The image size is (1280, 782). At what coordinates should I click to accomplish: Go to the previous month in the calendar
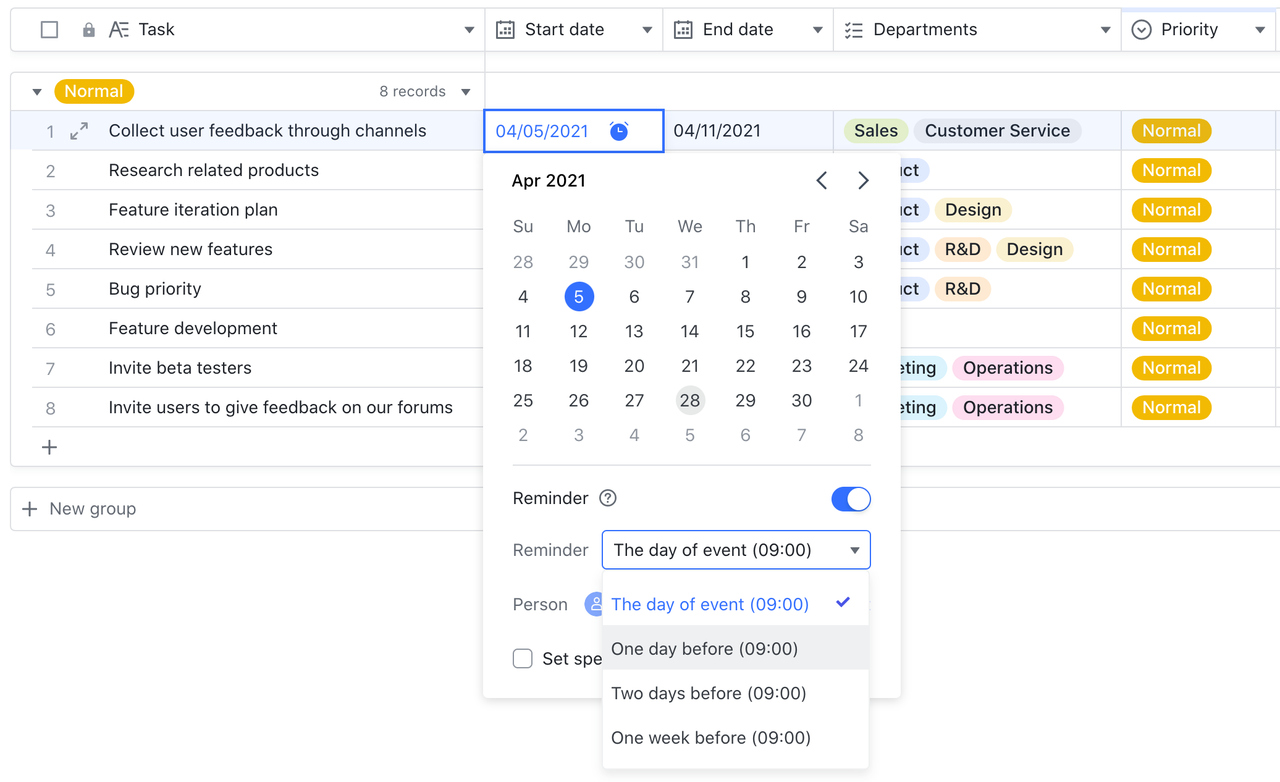click(x=821, y=181)
